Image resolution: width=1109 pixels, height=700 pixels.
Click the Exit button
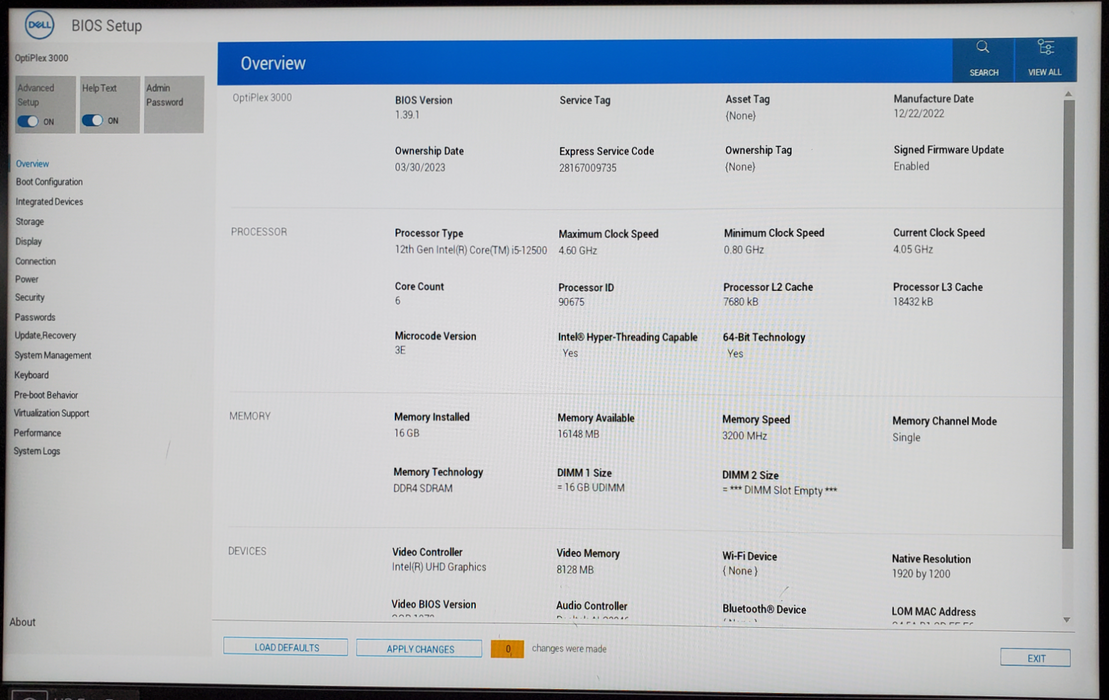pyautogui.click(x=1035, y=658)
